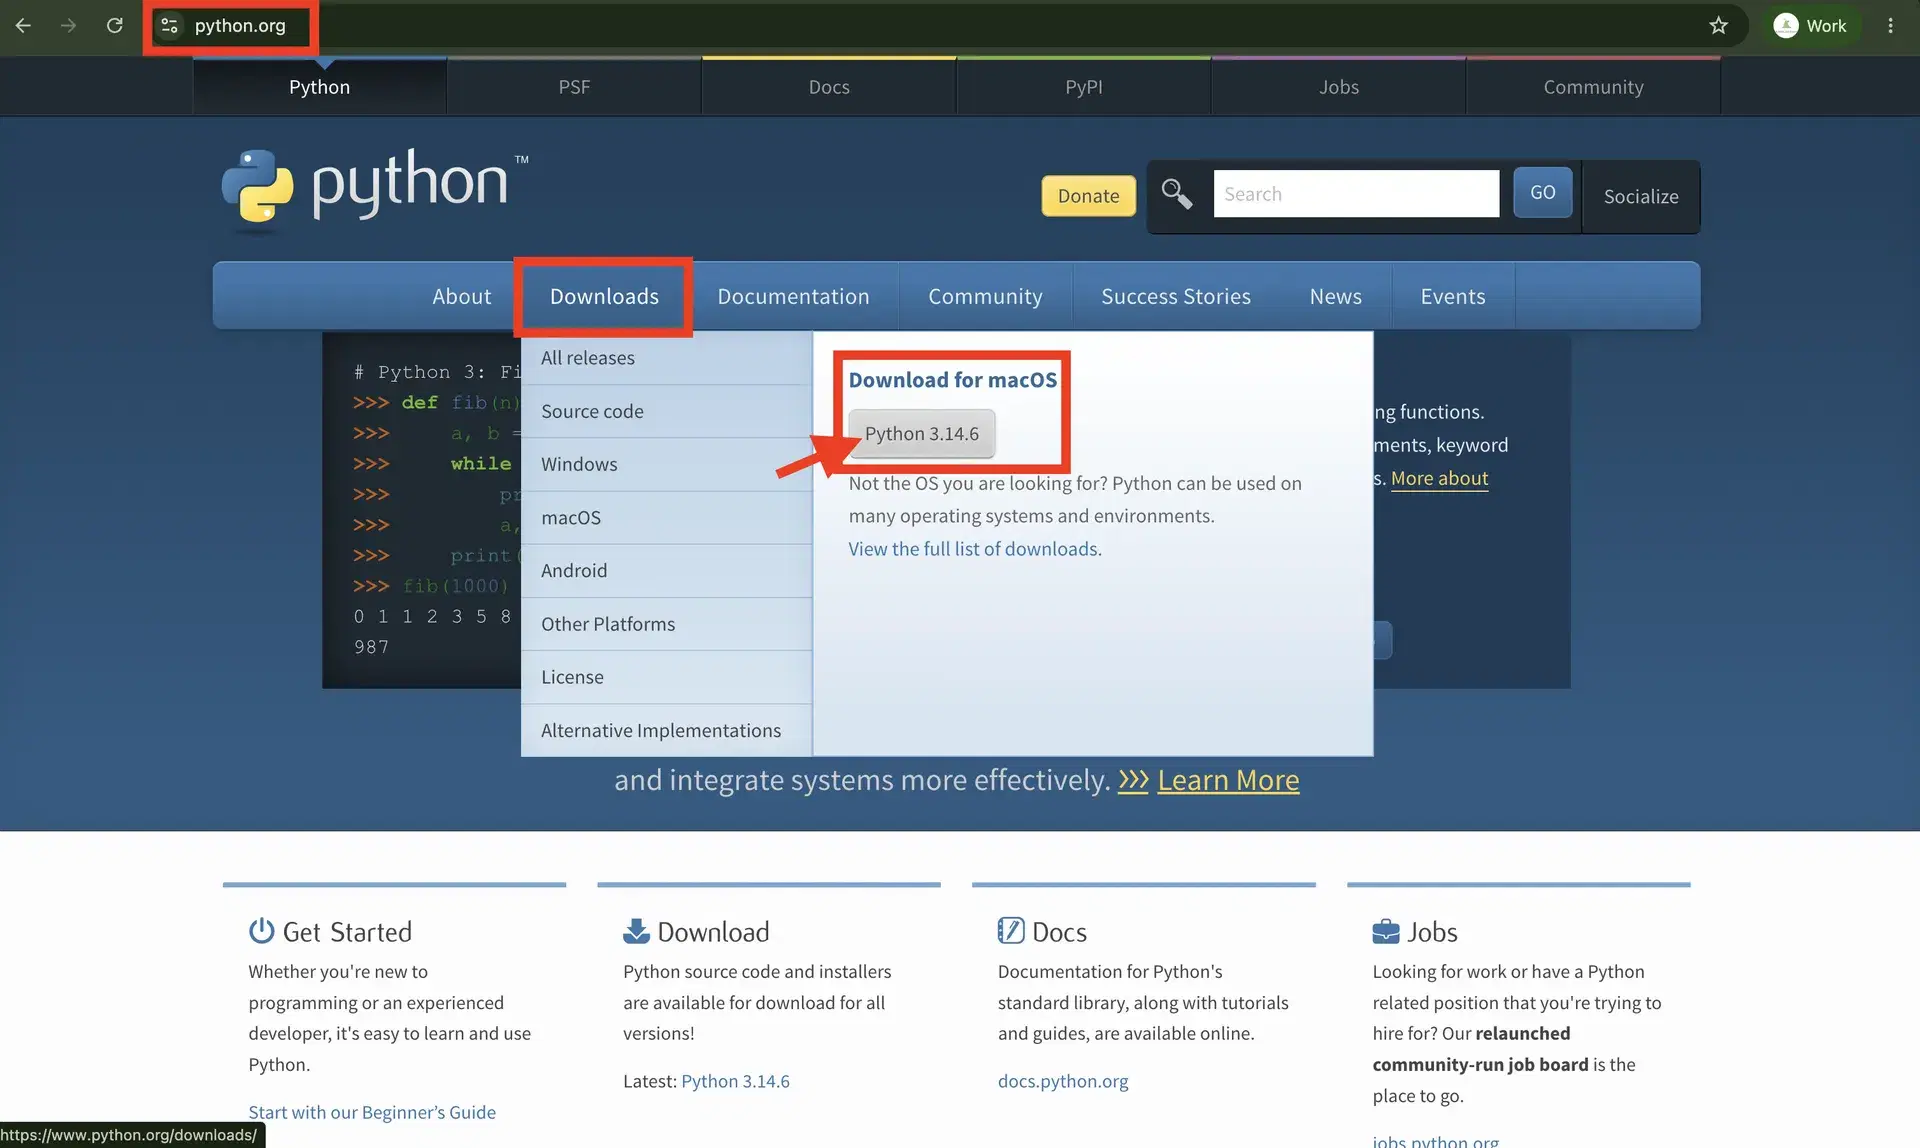Image resolution: width=1920 pixels, height=1148 pixels.
Task: Select Android in Downloads menu
Action: pos(666,571)
